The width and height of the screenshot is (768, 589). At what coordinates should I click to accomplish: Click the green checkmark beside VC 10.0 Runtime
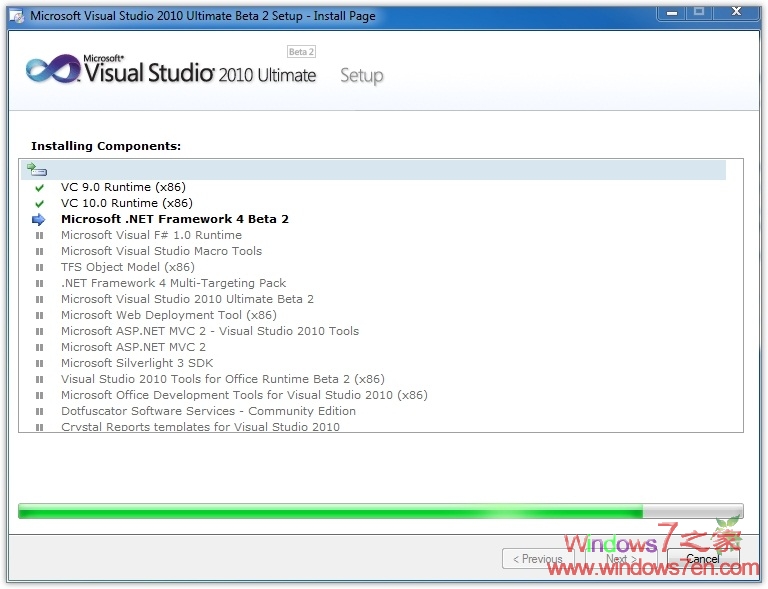pos(40,204)
